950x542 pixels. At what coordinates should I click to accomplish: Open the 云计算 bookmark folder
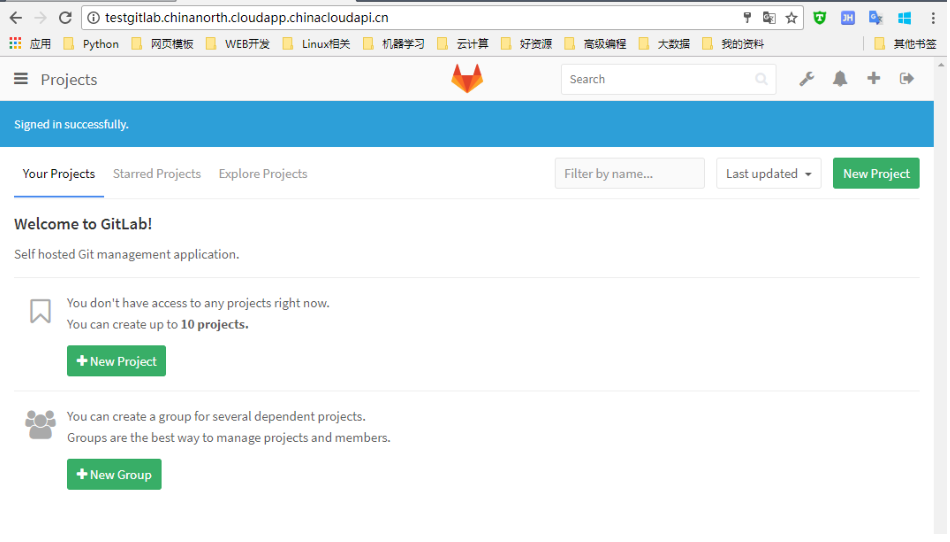point(463,44)
